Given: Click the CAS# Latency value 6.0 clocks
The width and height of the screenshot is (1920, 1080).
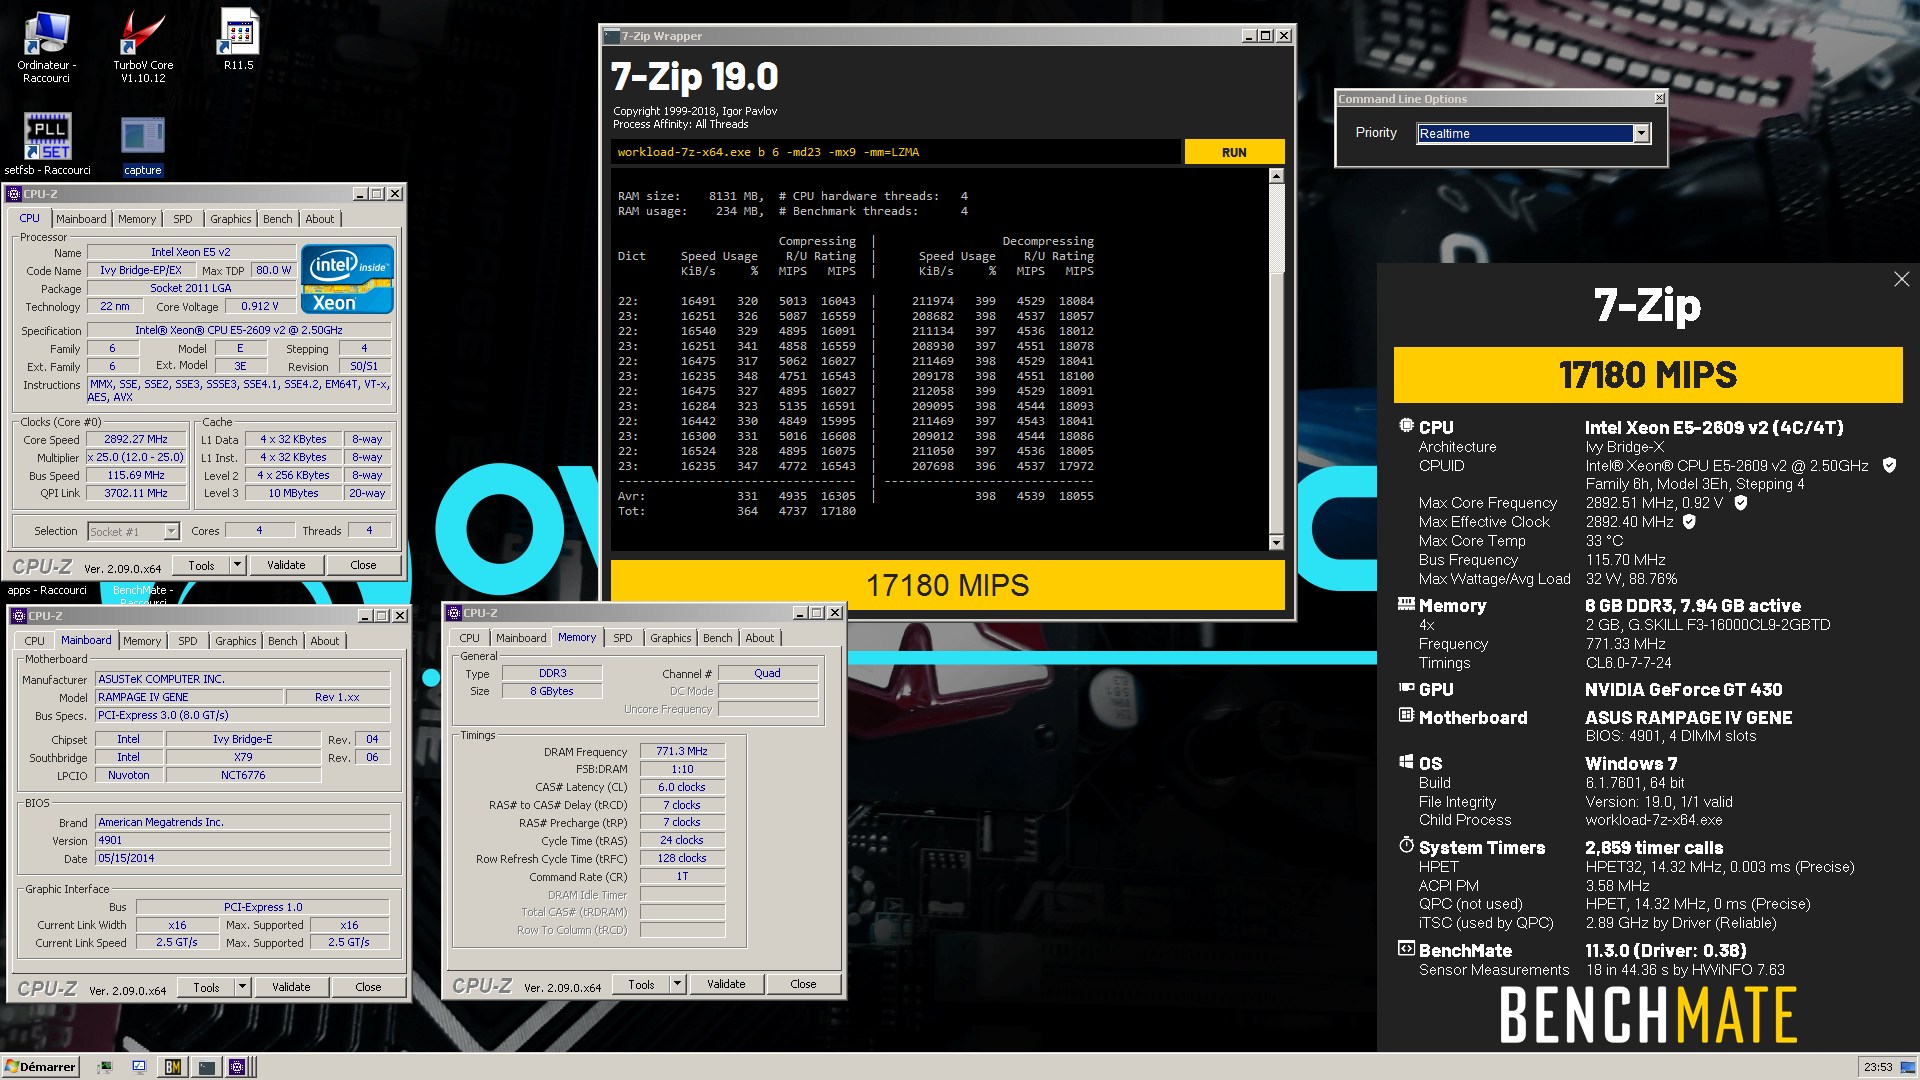Looking at the screenshot, I should 682,787.
